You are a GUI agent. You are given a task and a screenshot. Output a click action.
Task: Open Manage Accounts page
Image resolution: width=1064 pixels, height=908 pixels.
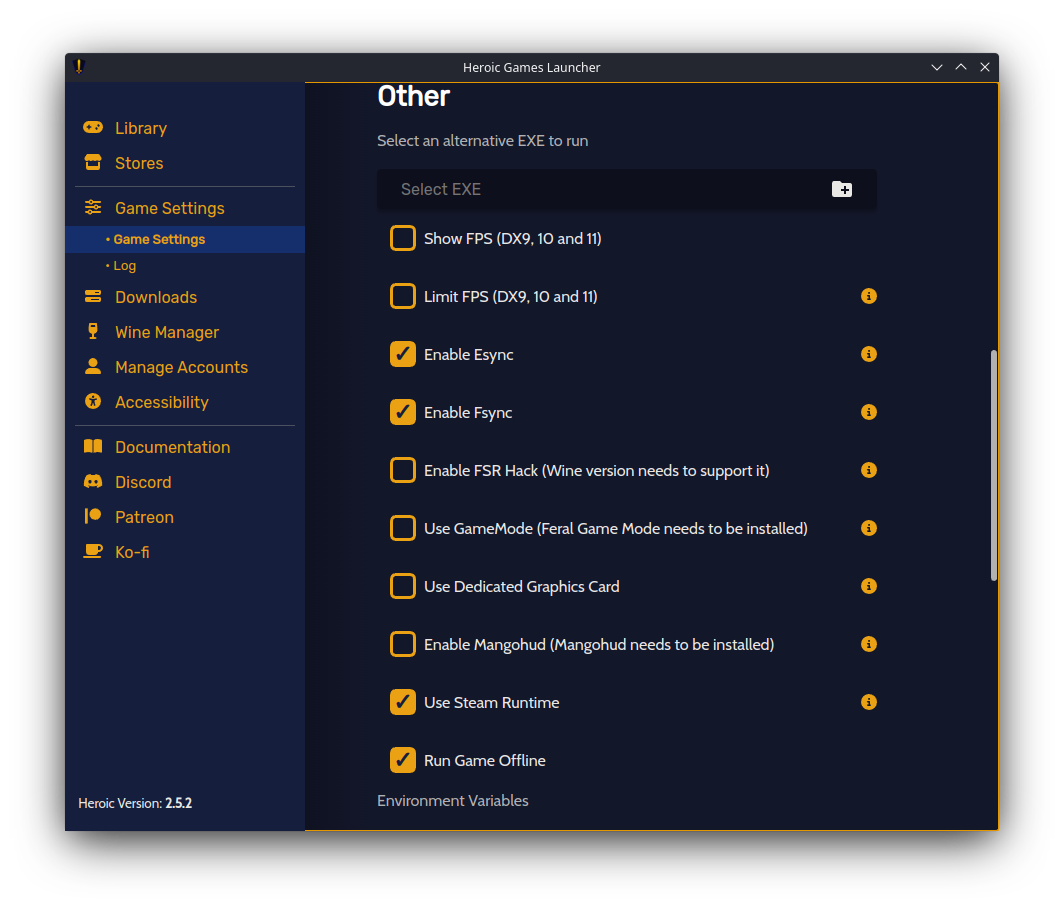181,367
